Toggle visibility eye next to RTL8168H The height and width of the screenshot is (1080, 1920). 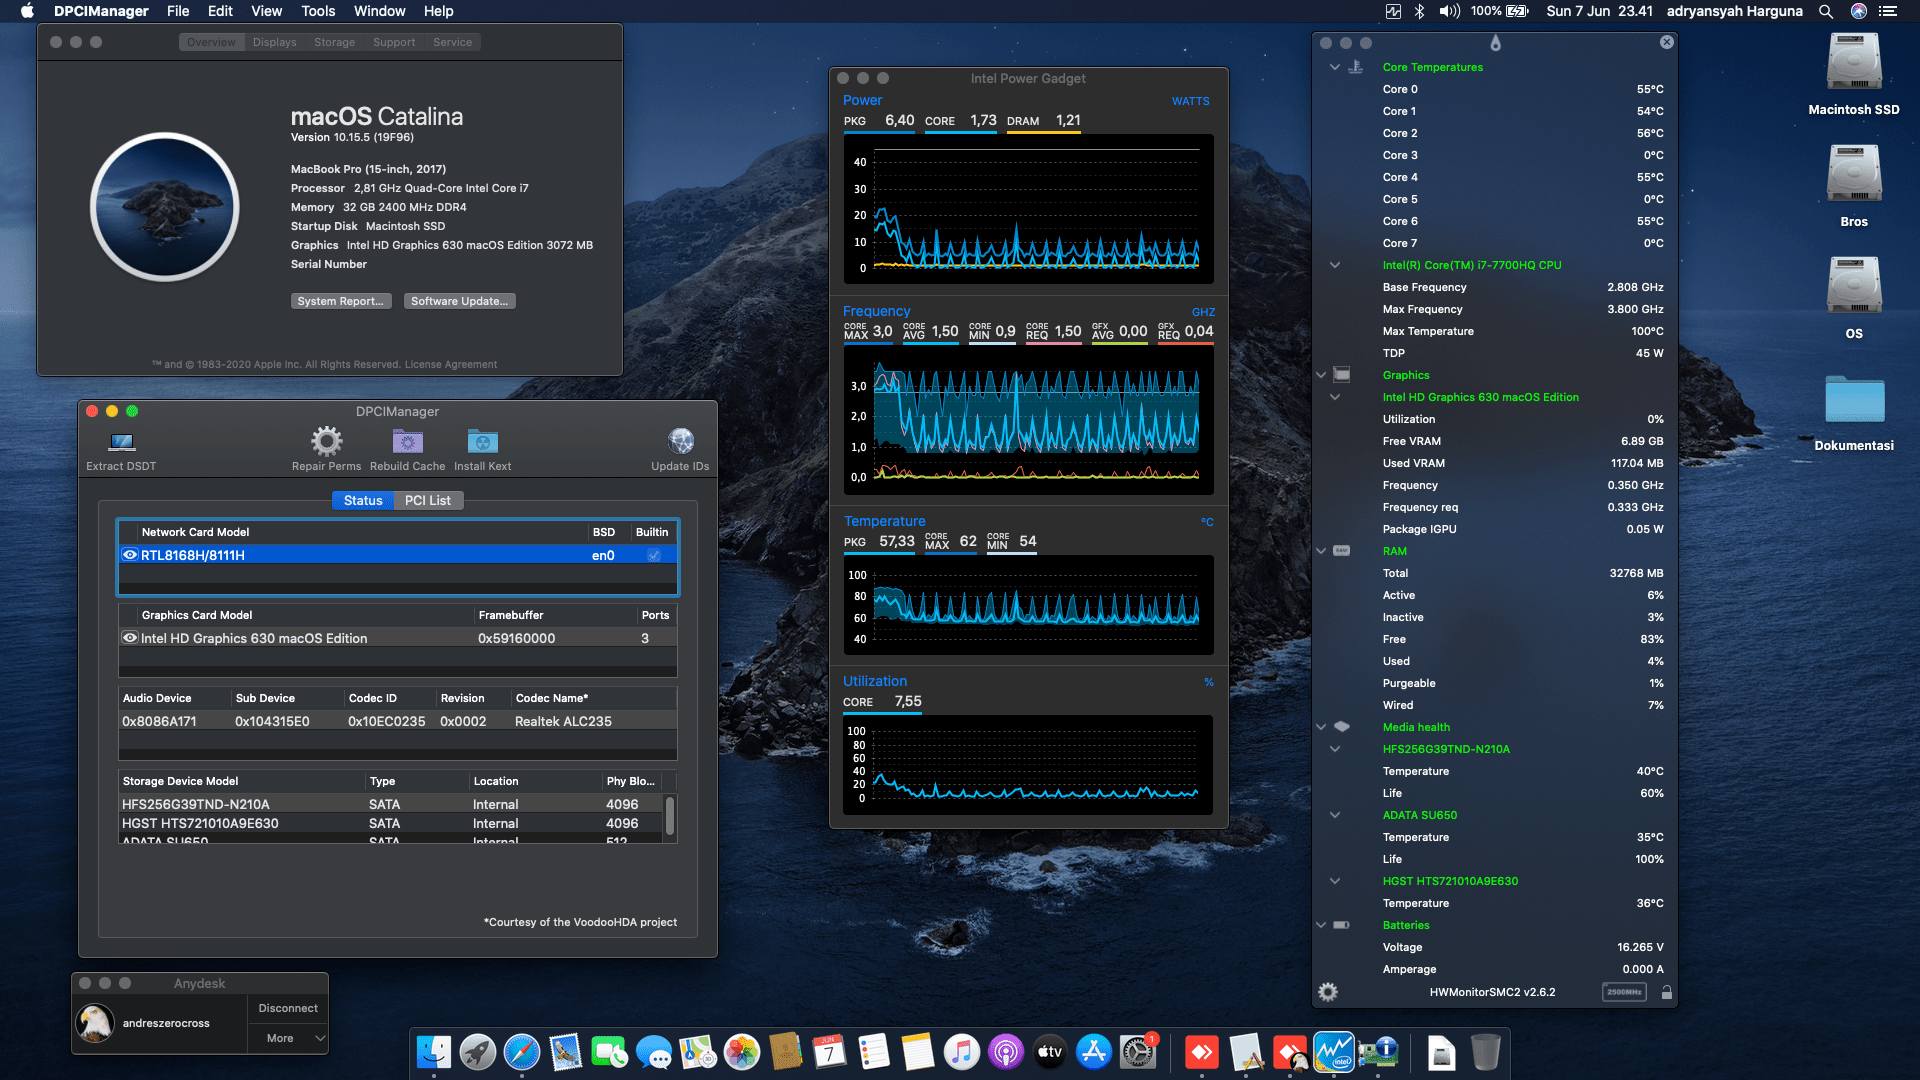pyautogui.click(x=129, y=554)
